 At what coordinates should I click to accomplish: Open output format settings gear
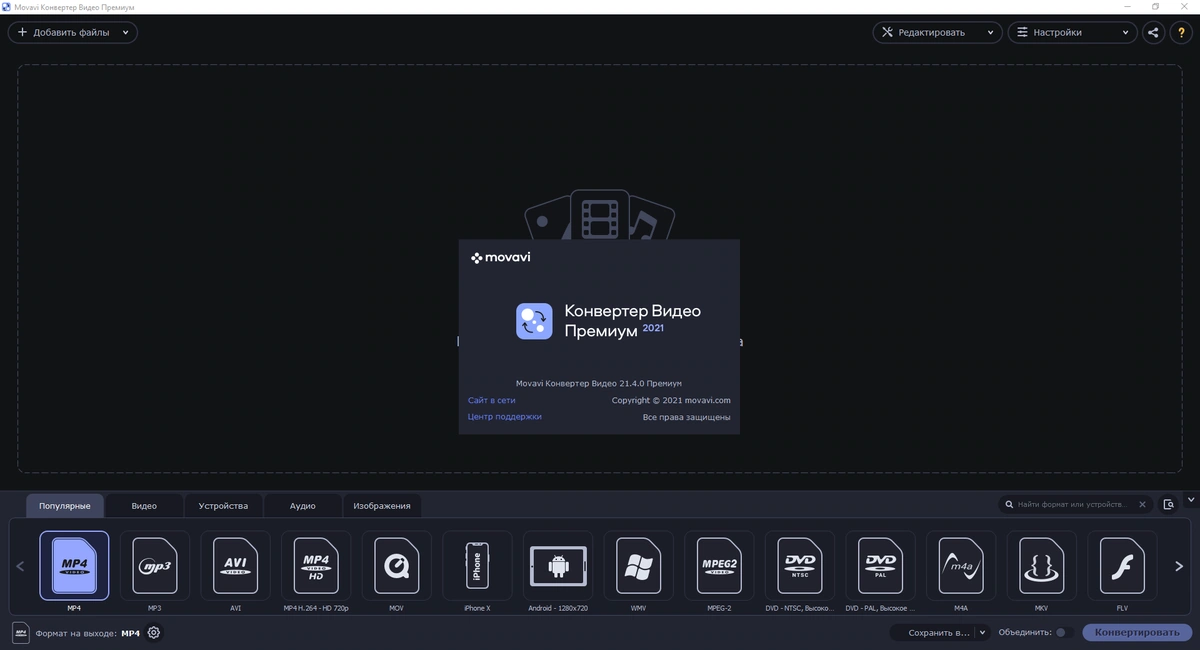pos(154,632)
